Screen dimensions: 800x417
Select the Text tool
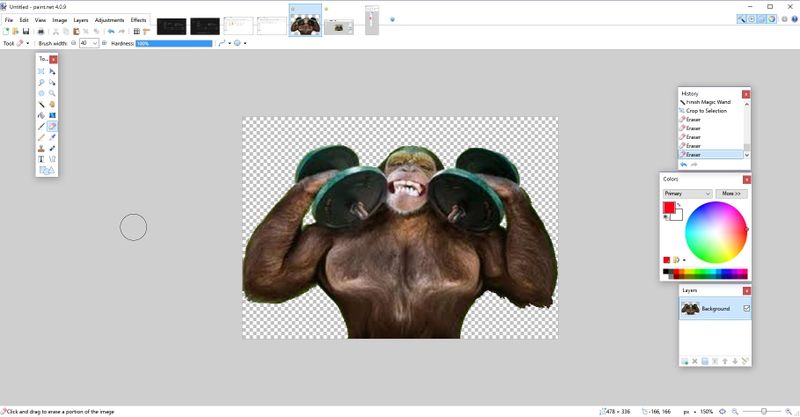coord(41,159)
